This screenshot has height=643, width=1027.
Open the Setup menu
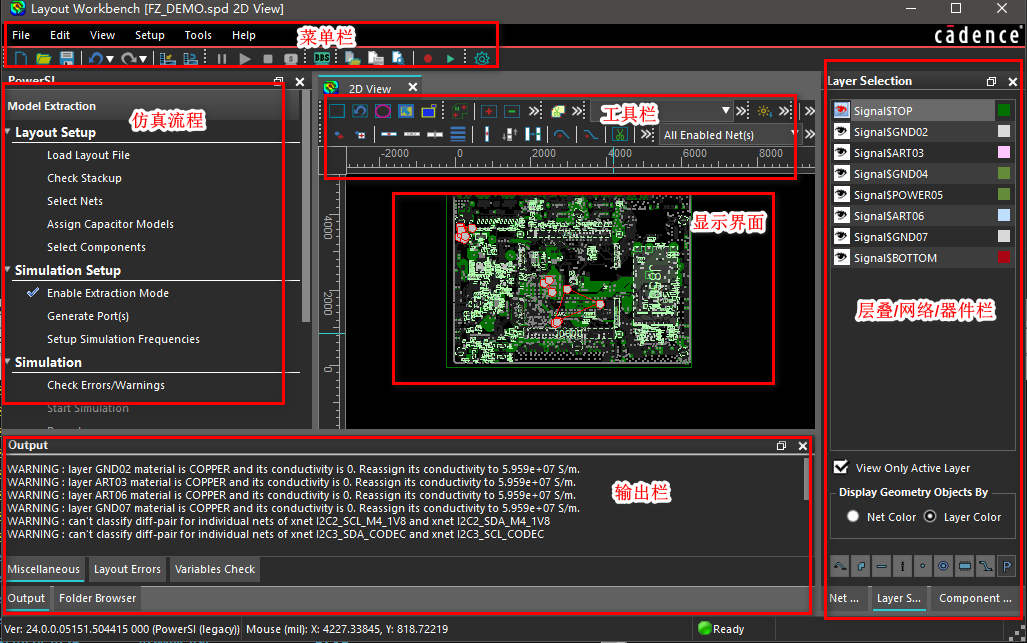point(149,35)
